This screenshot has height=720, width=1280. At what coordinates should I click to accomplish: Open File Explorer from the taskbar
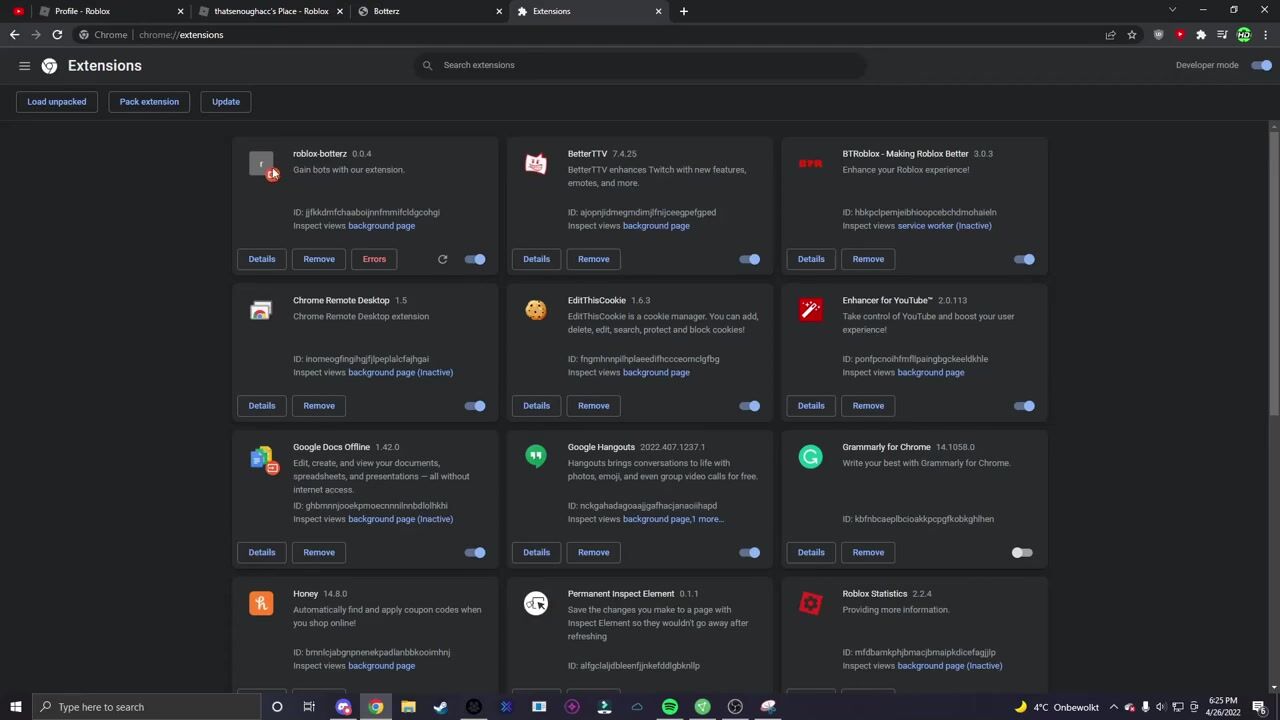click(x=408, y=707)
